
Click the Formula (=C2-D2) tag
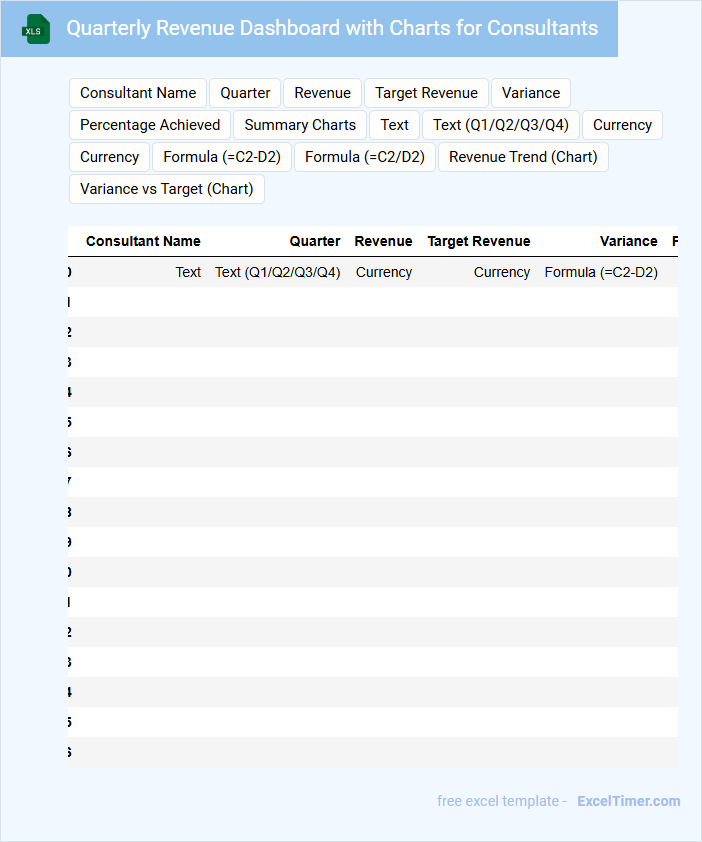(x=222, y=157)
